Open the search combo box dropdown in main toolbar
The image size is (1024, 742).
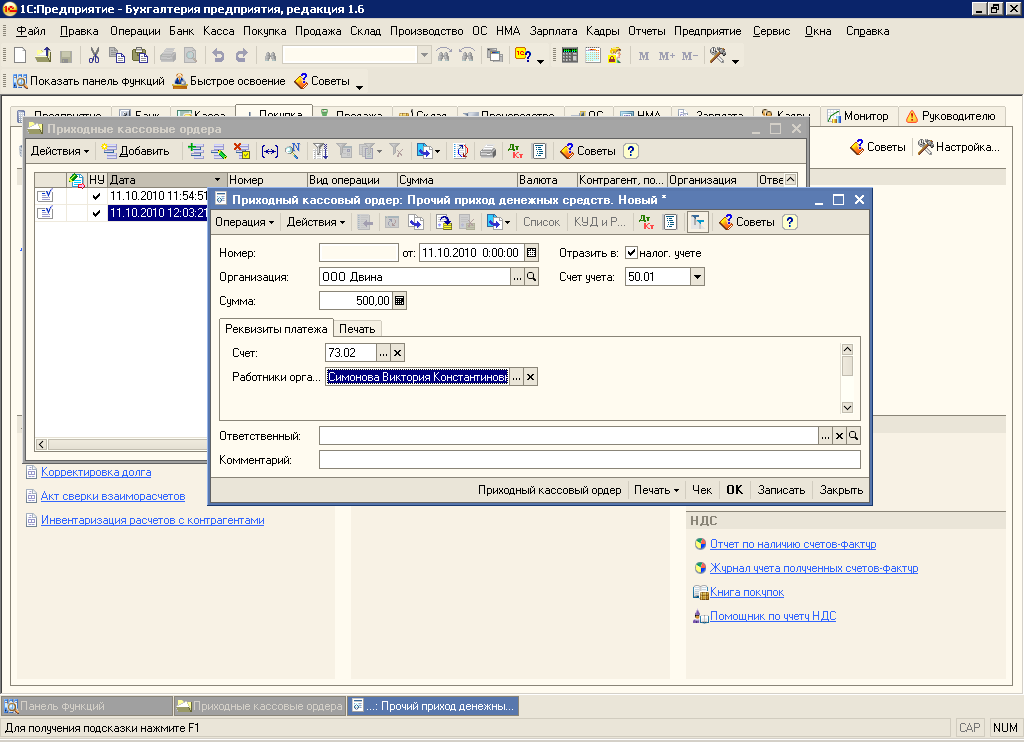tap(424, 56)
